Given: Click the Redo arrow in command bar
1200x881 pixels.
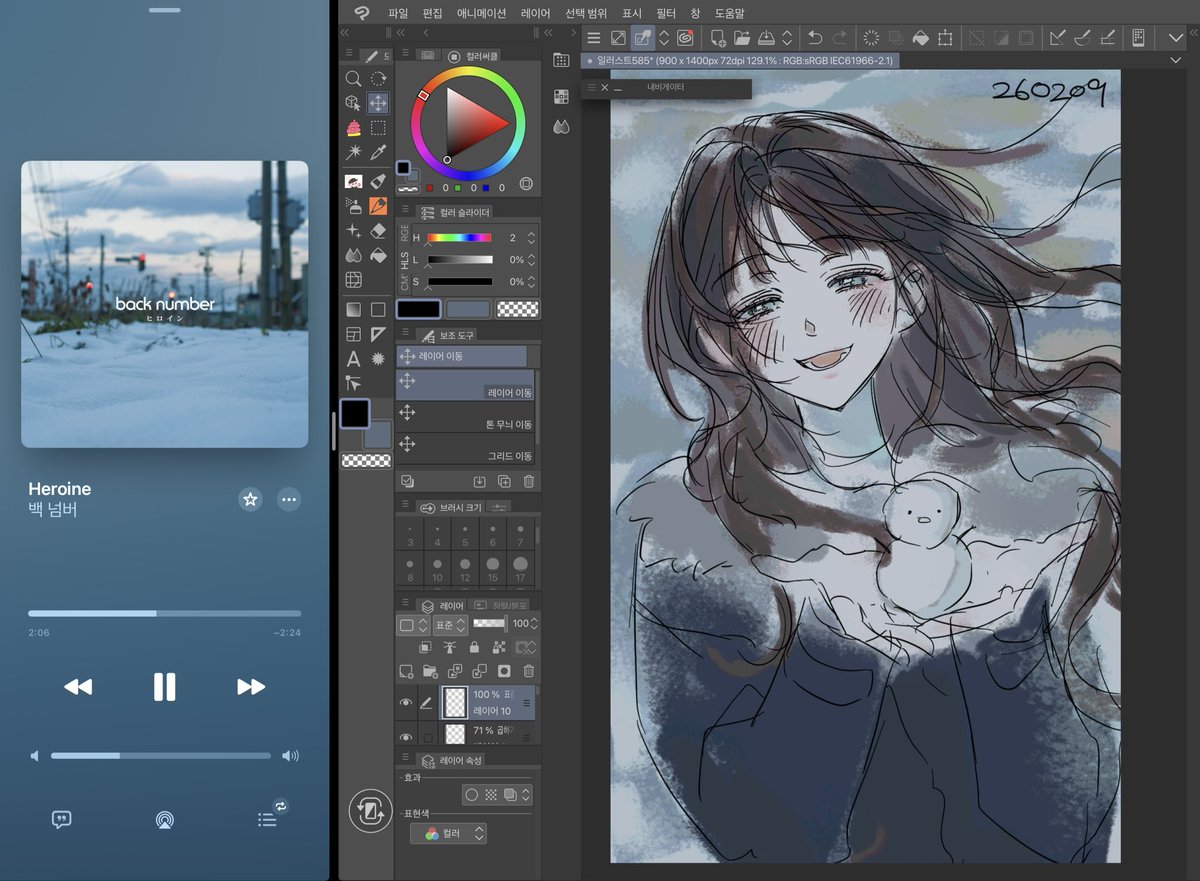Looking at the screenshot, I should pos(840,38).
